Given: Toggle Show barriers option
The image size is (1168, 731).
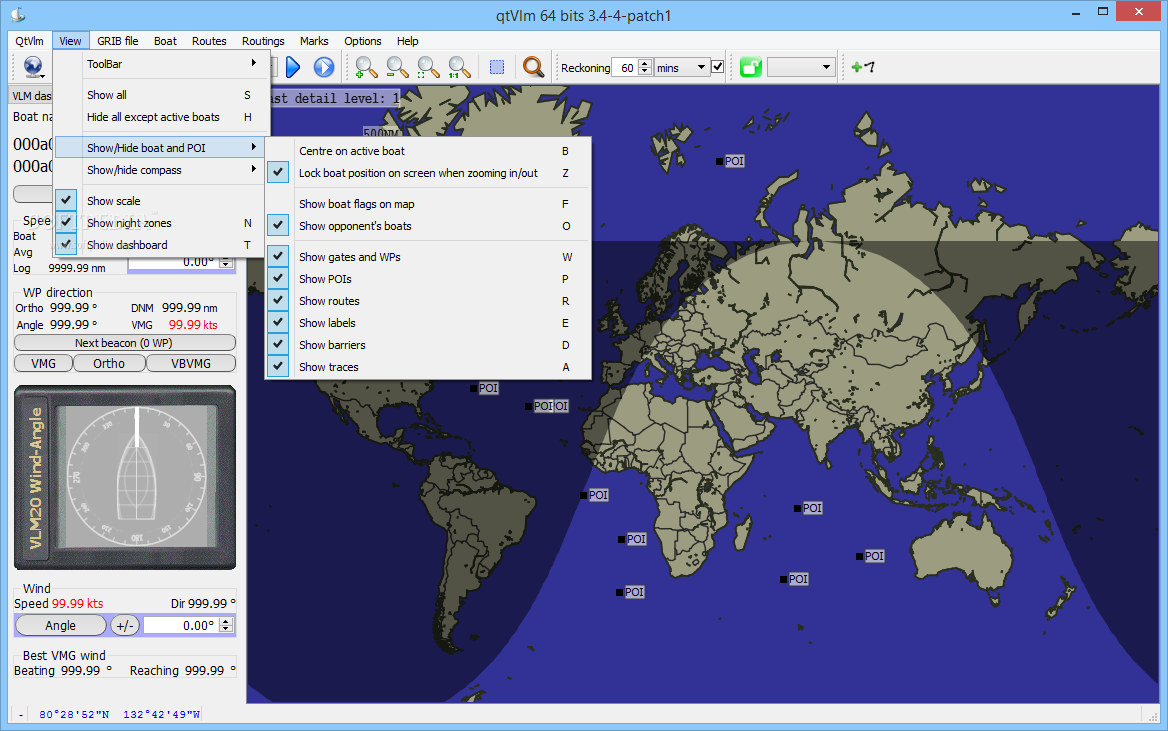Looking at the screenshot, I should click(x=428, y=344).
